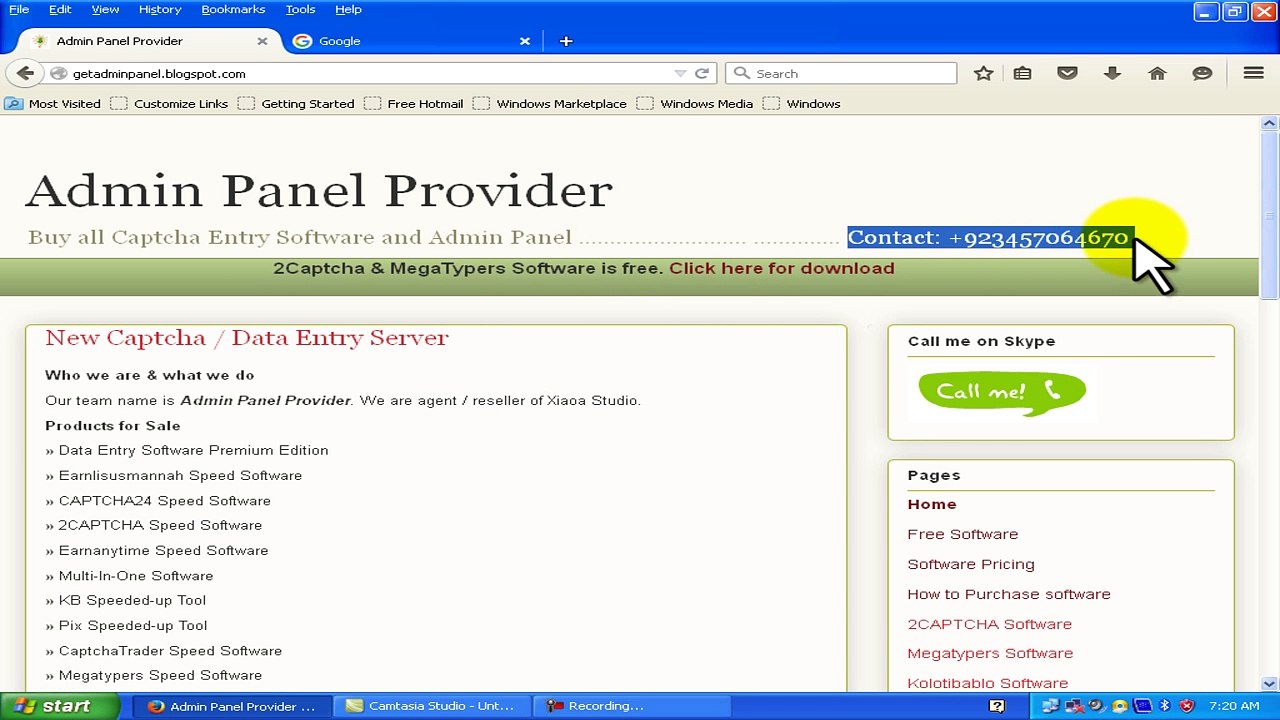
Task: Click the page scrollbar up arrow
Action: click(1269, 123)
